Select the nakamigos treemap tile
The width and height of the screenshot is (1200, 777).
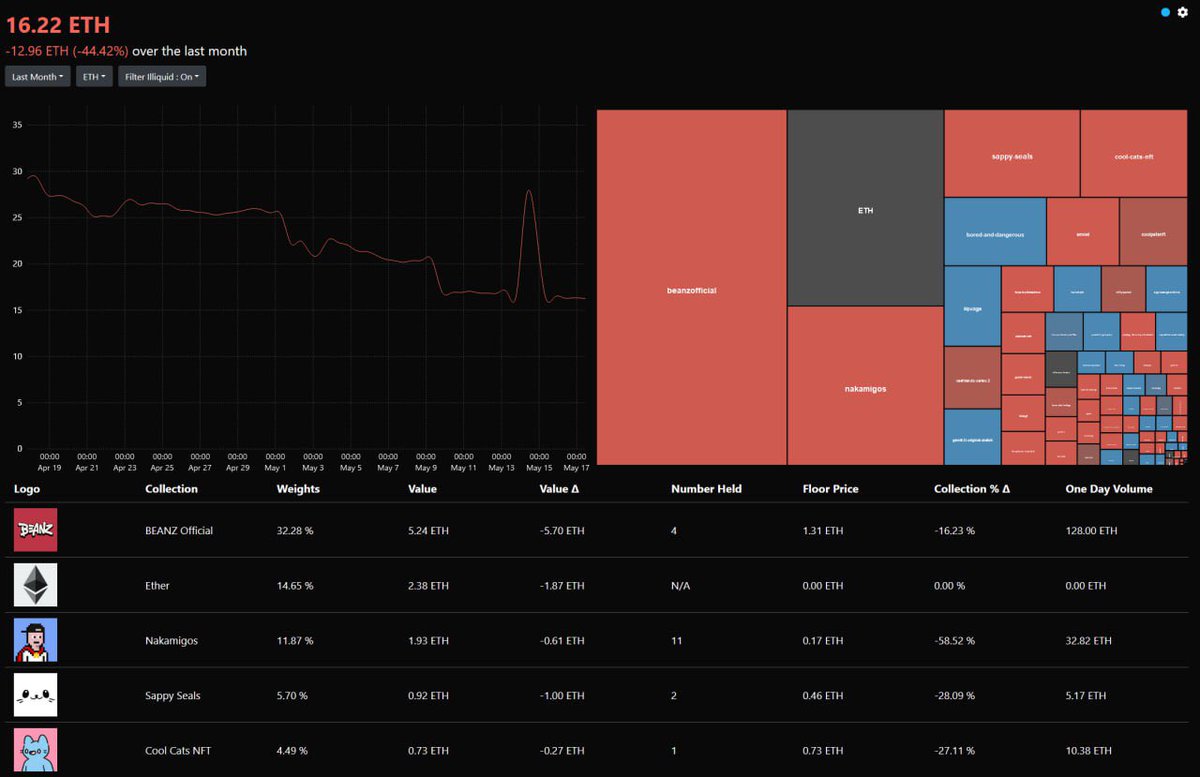pos(865,386)
